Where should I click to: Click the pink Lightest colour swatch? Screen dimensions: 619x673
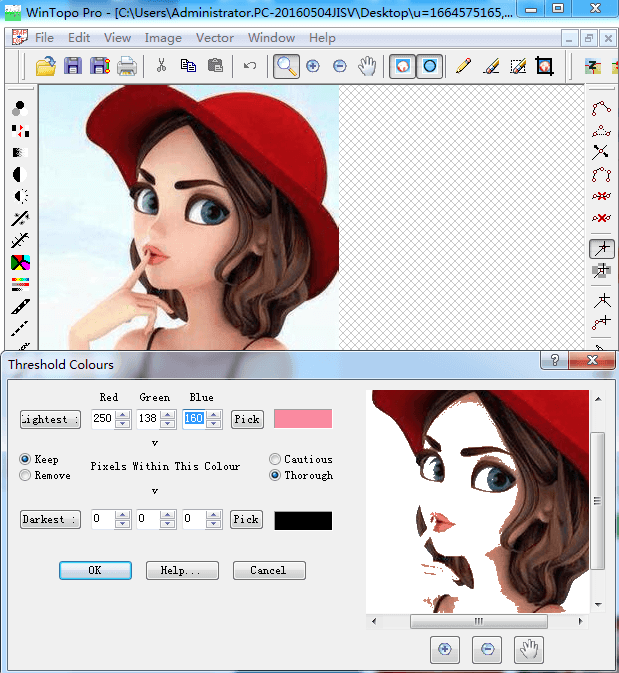click(302, 419)
